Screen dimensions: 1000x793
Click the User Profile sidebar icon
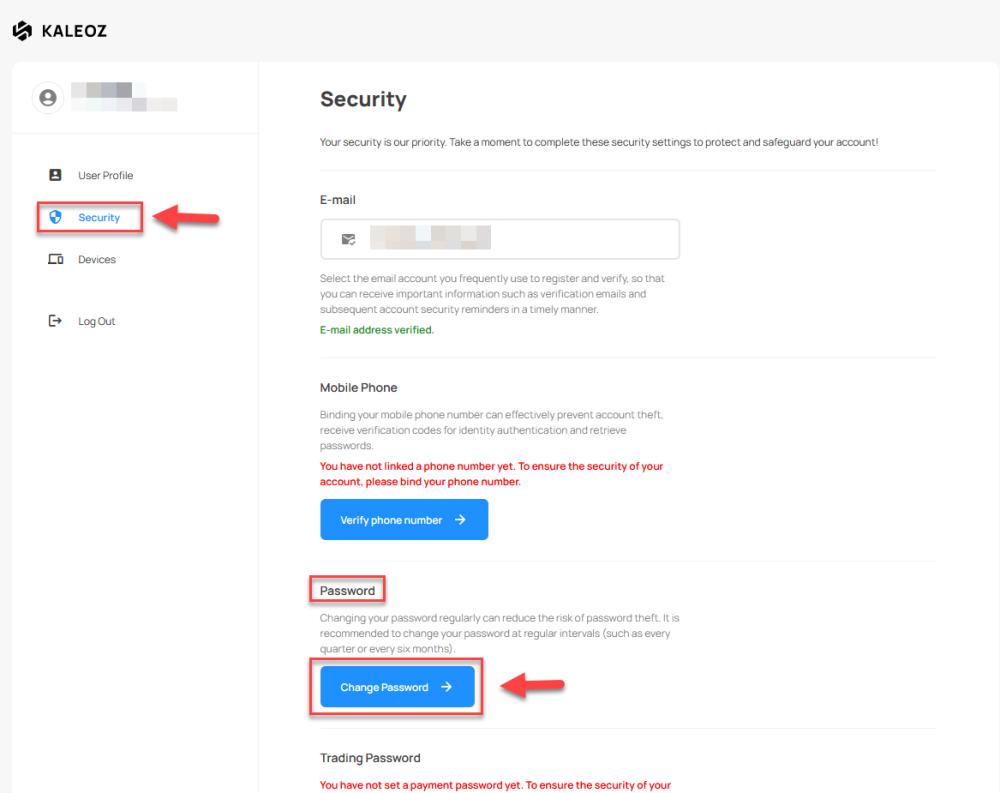pos(56,175)
